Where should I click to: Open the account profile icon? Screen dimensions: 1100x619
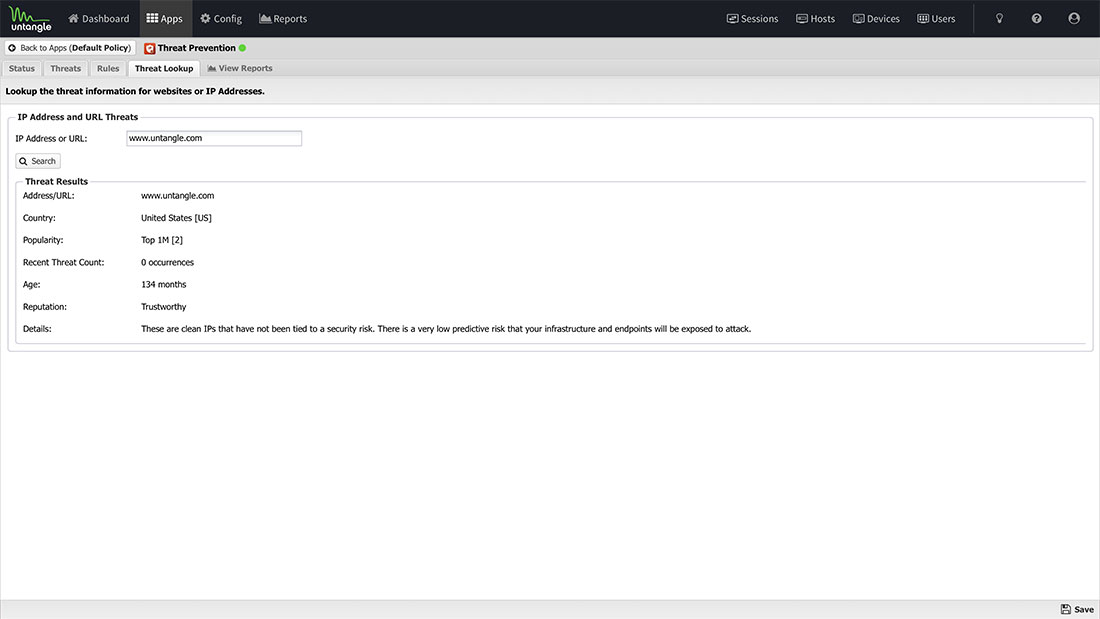[1073, 19]
